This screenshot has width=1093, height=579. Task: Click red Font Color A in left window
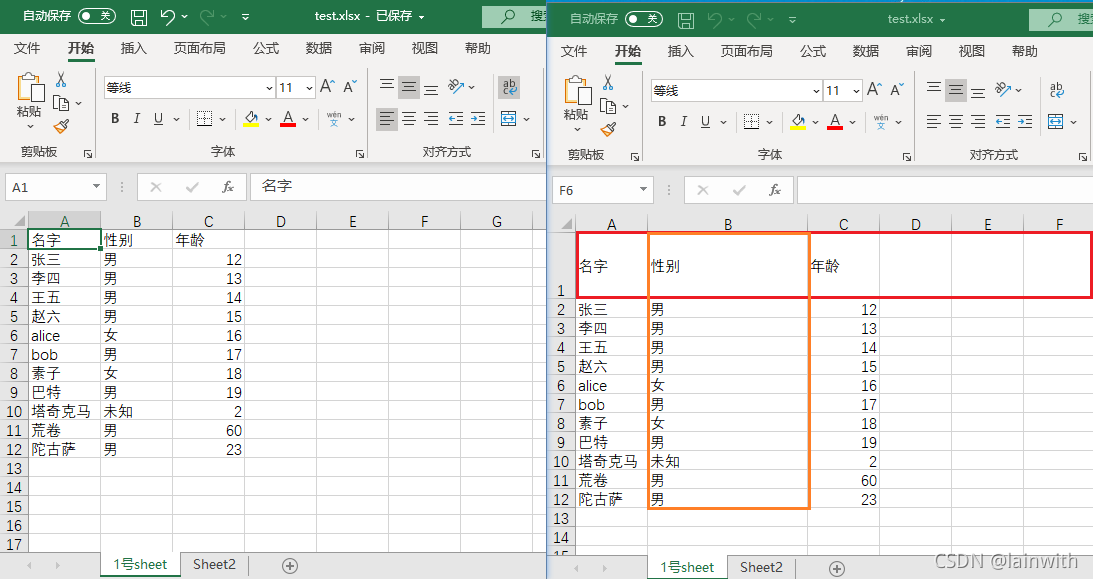288,118
